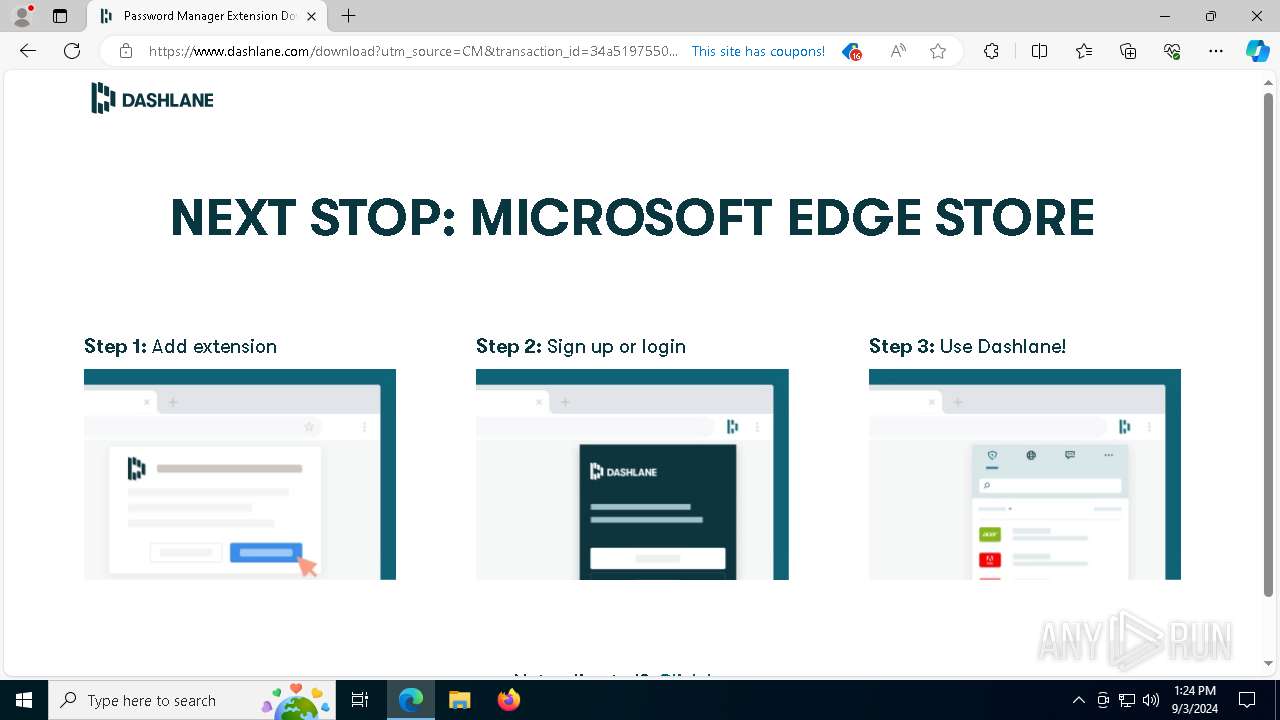This screenshot has width=1280, height=720.
Task: Click the Step 2 Sign up or login illustration
Action: (x=632, y=474)
